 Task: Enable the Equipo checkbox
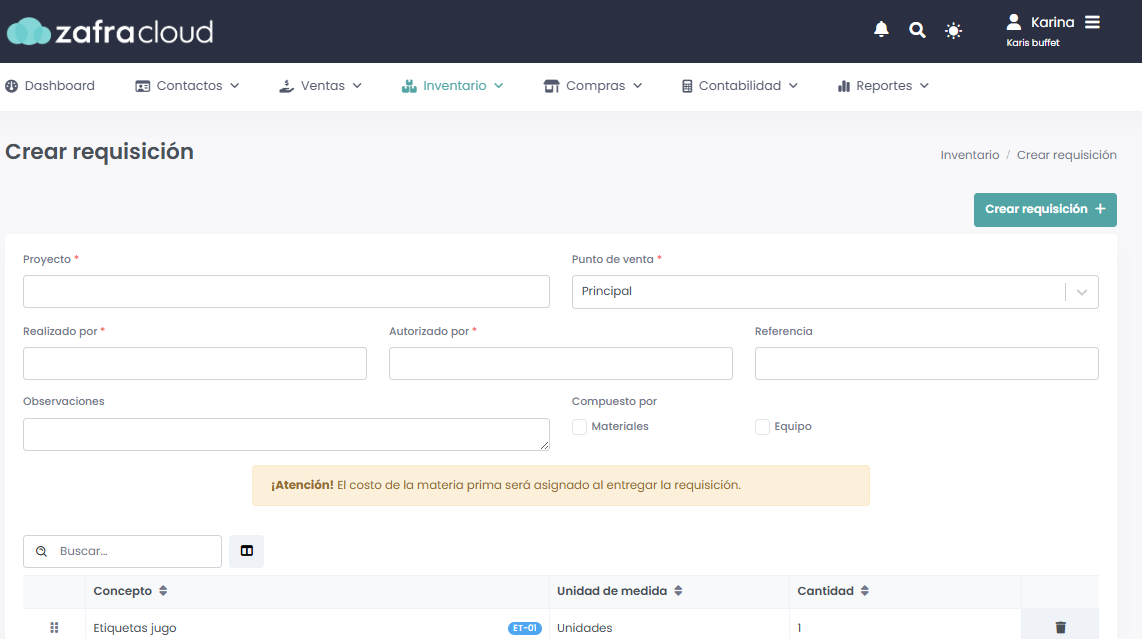coord(762,427)
